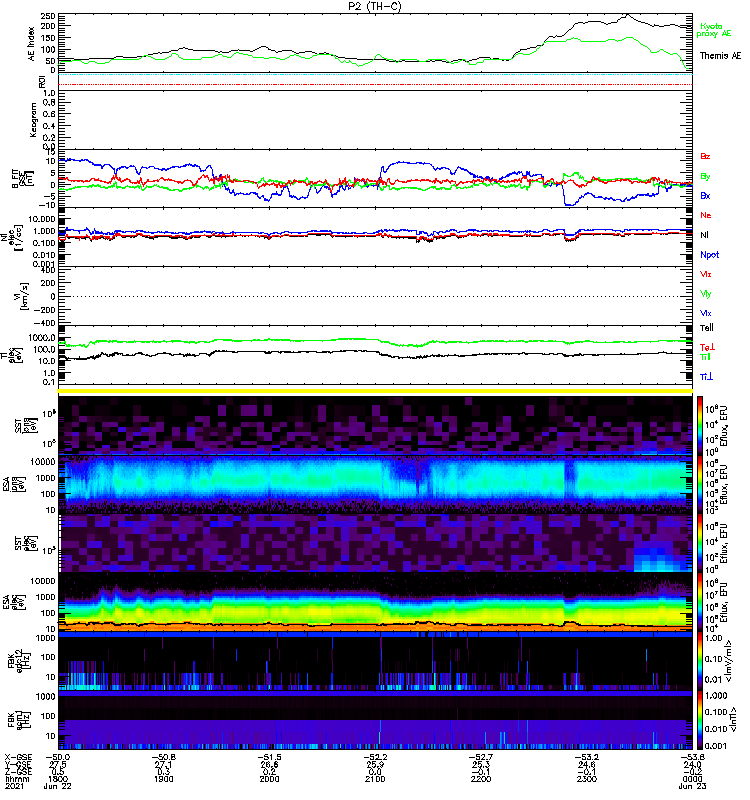Click the ESA elec Eflux color bar
Viewport: 750px width, 800px height.
[x=700, y=602]
